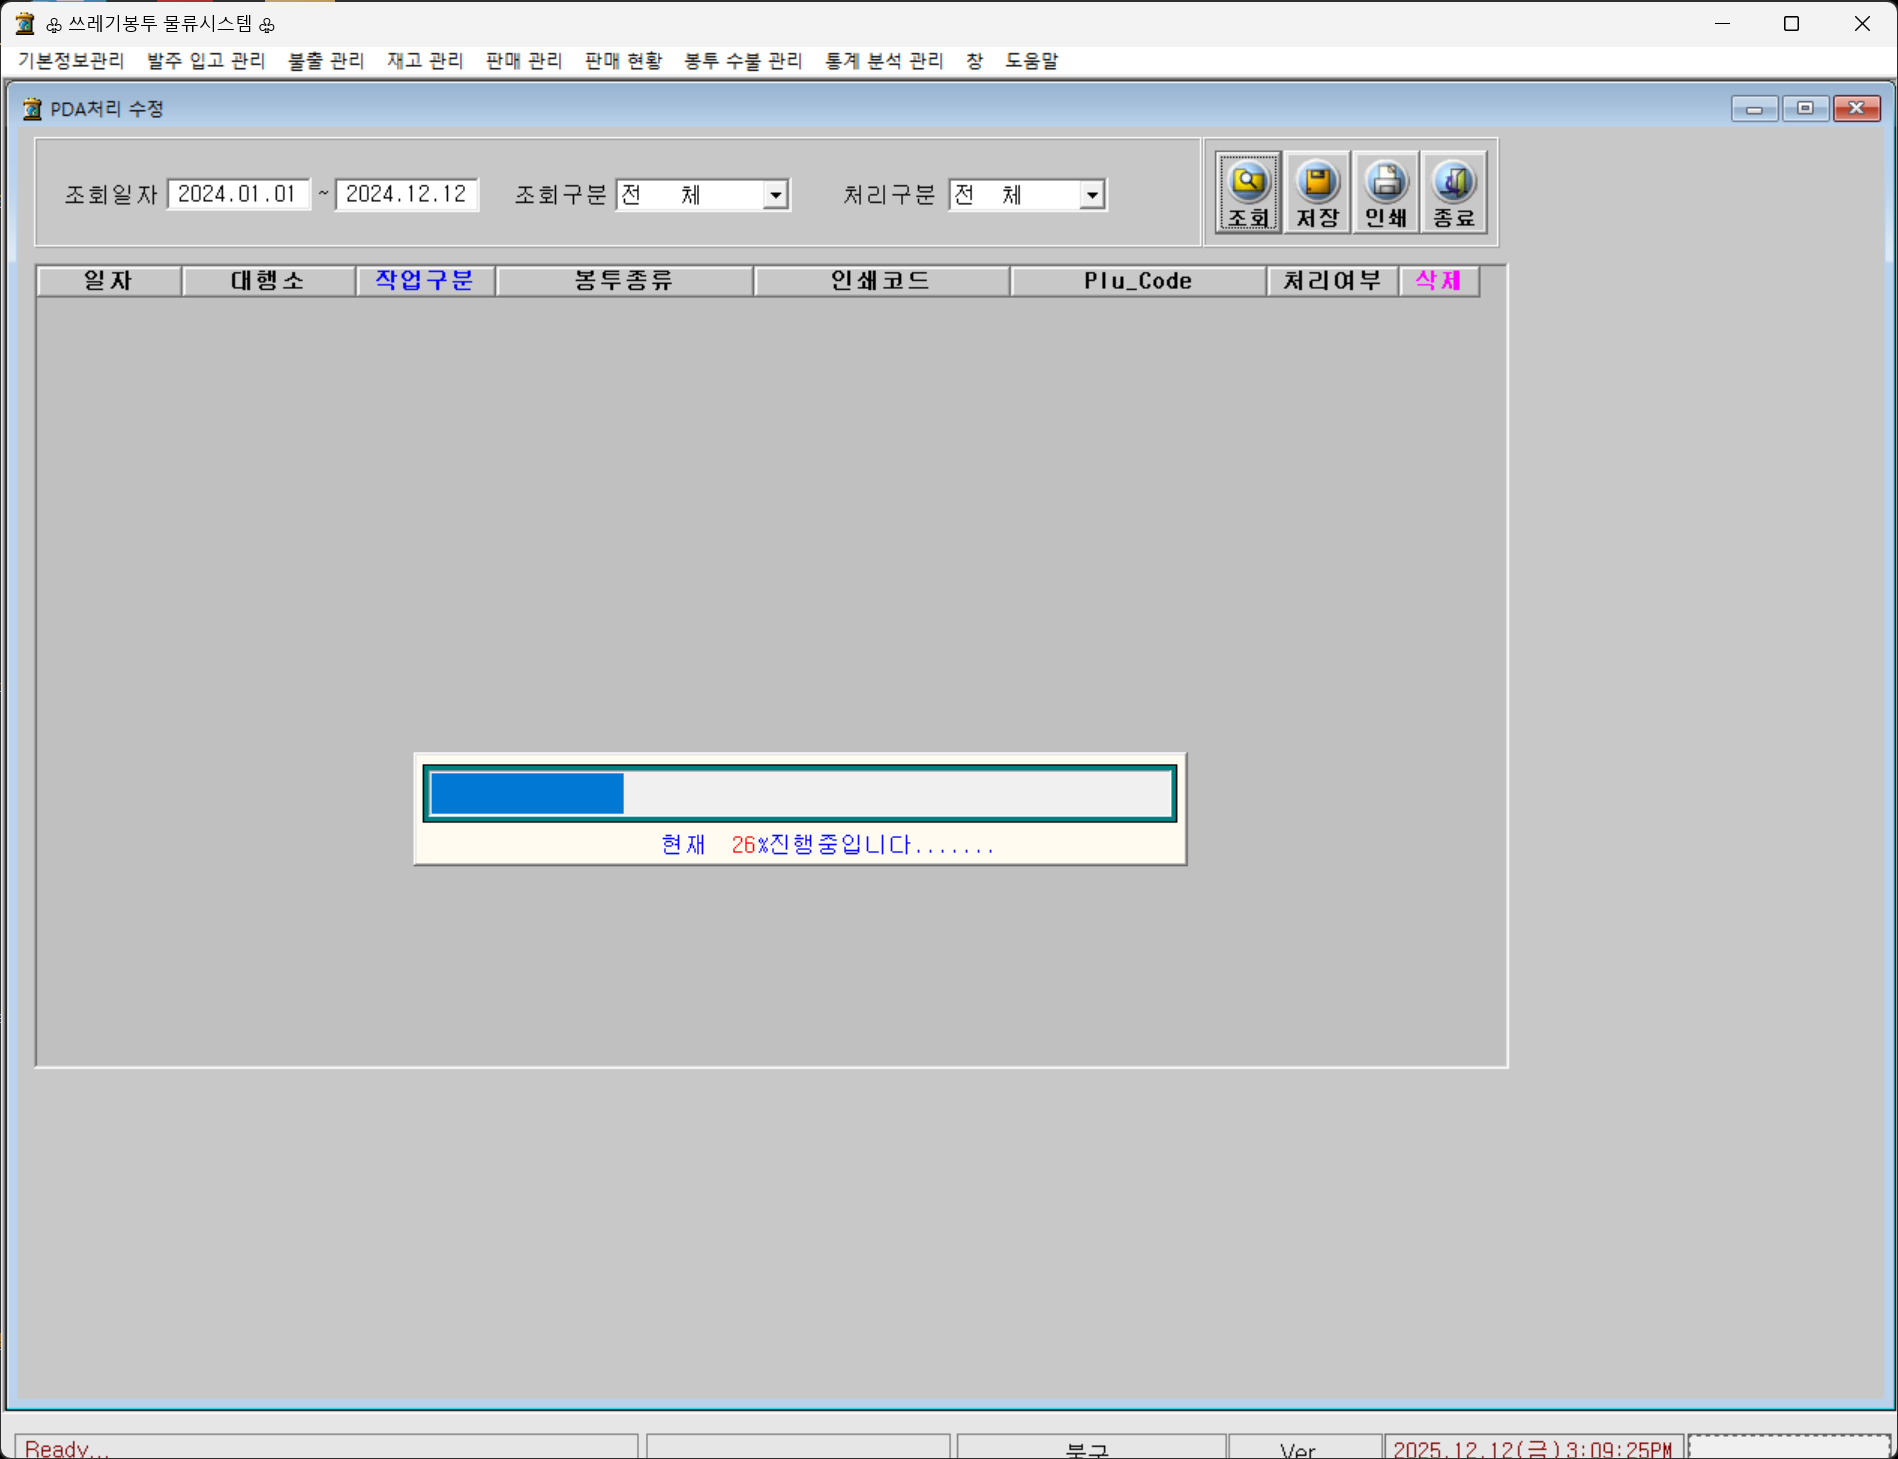
Task: Click the 저장 save icon button
Action: pyautogui.click(x=1317, y=192)
